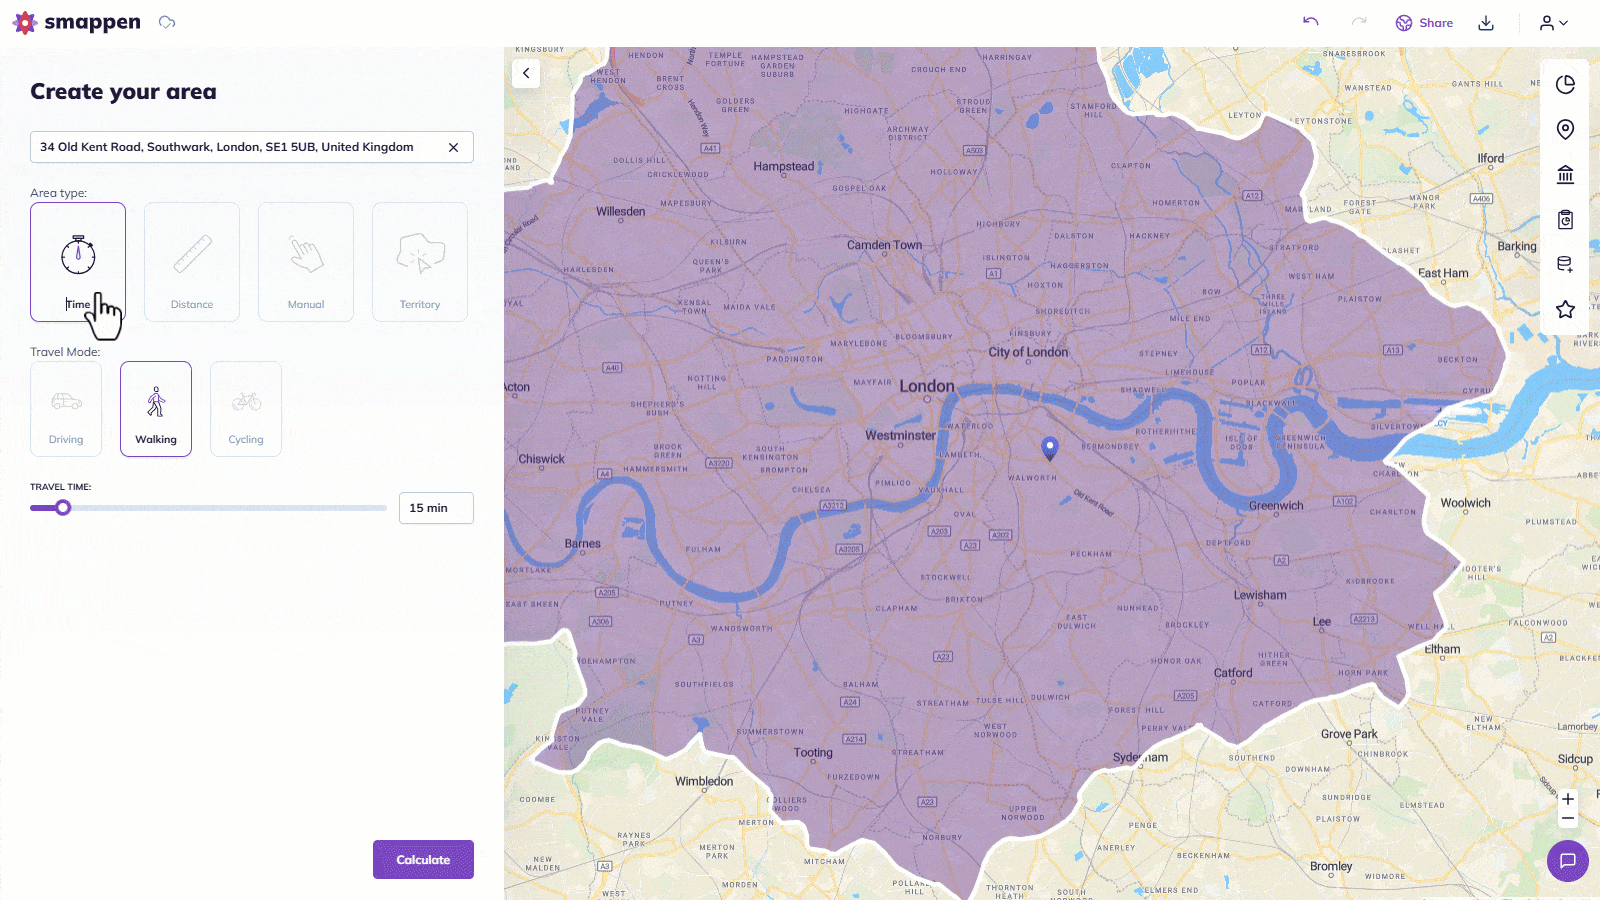This screenshot has width=1600, height=900.
Task: Click the location pin sidebar icon
Action: (1565, 129)
